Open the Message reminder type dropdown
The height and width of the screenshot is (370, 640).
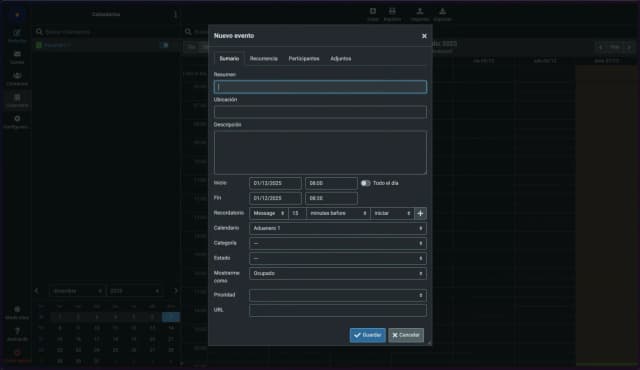pos(269,213)
